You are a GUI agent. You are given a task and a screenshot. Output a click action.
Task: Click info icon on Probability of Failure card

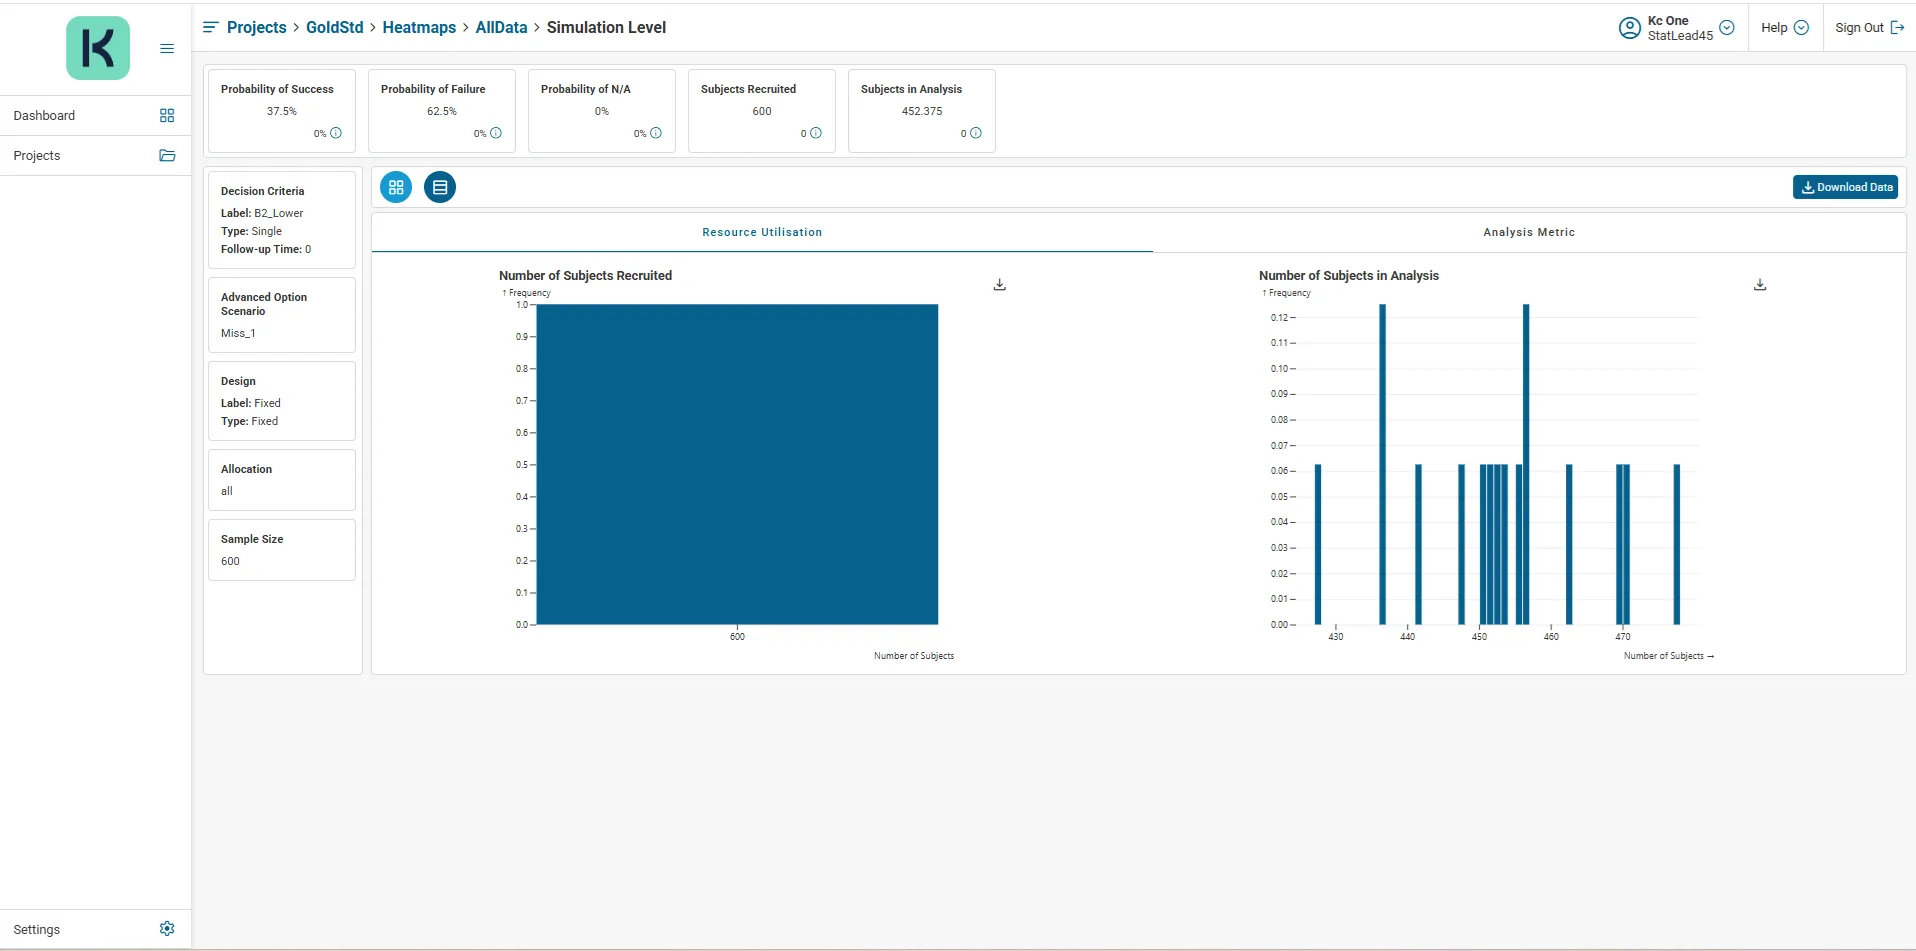coord(496,133)
